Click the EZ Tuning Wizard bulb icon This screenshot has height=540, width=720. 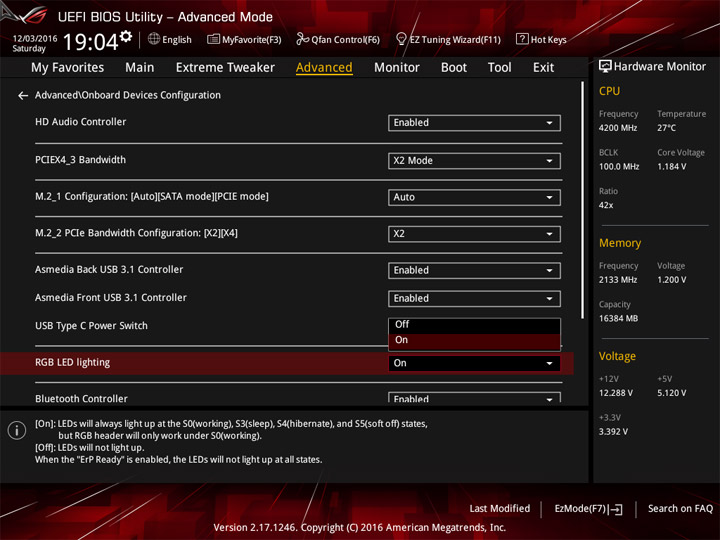pos(401,39)
